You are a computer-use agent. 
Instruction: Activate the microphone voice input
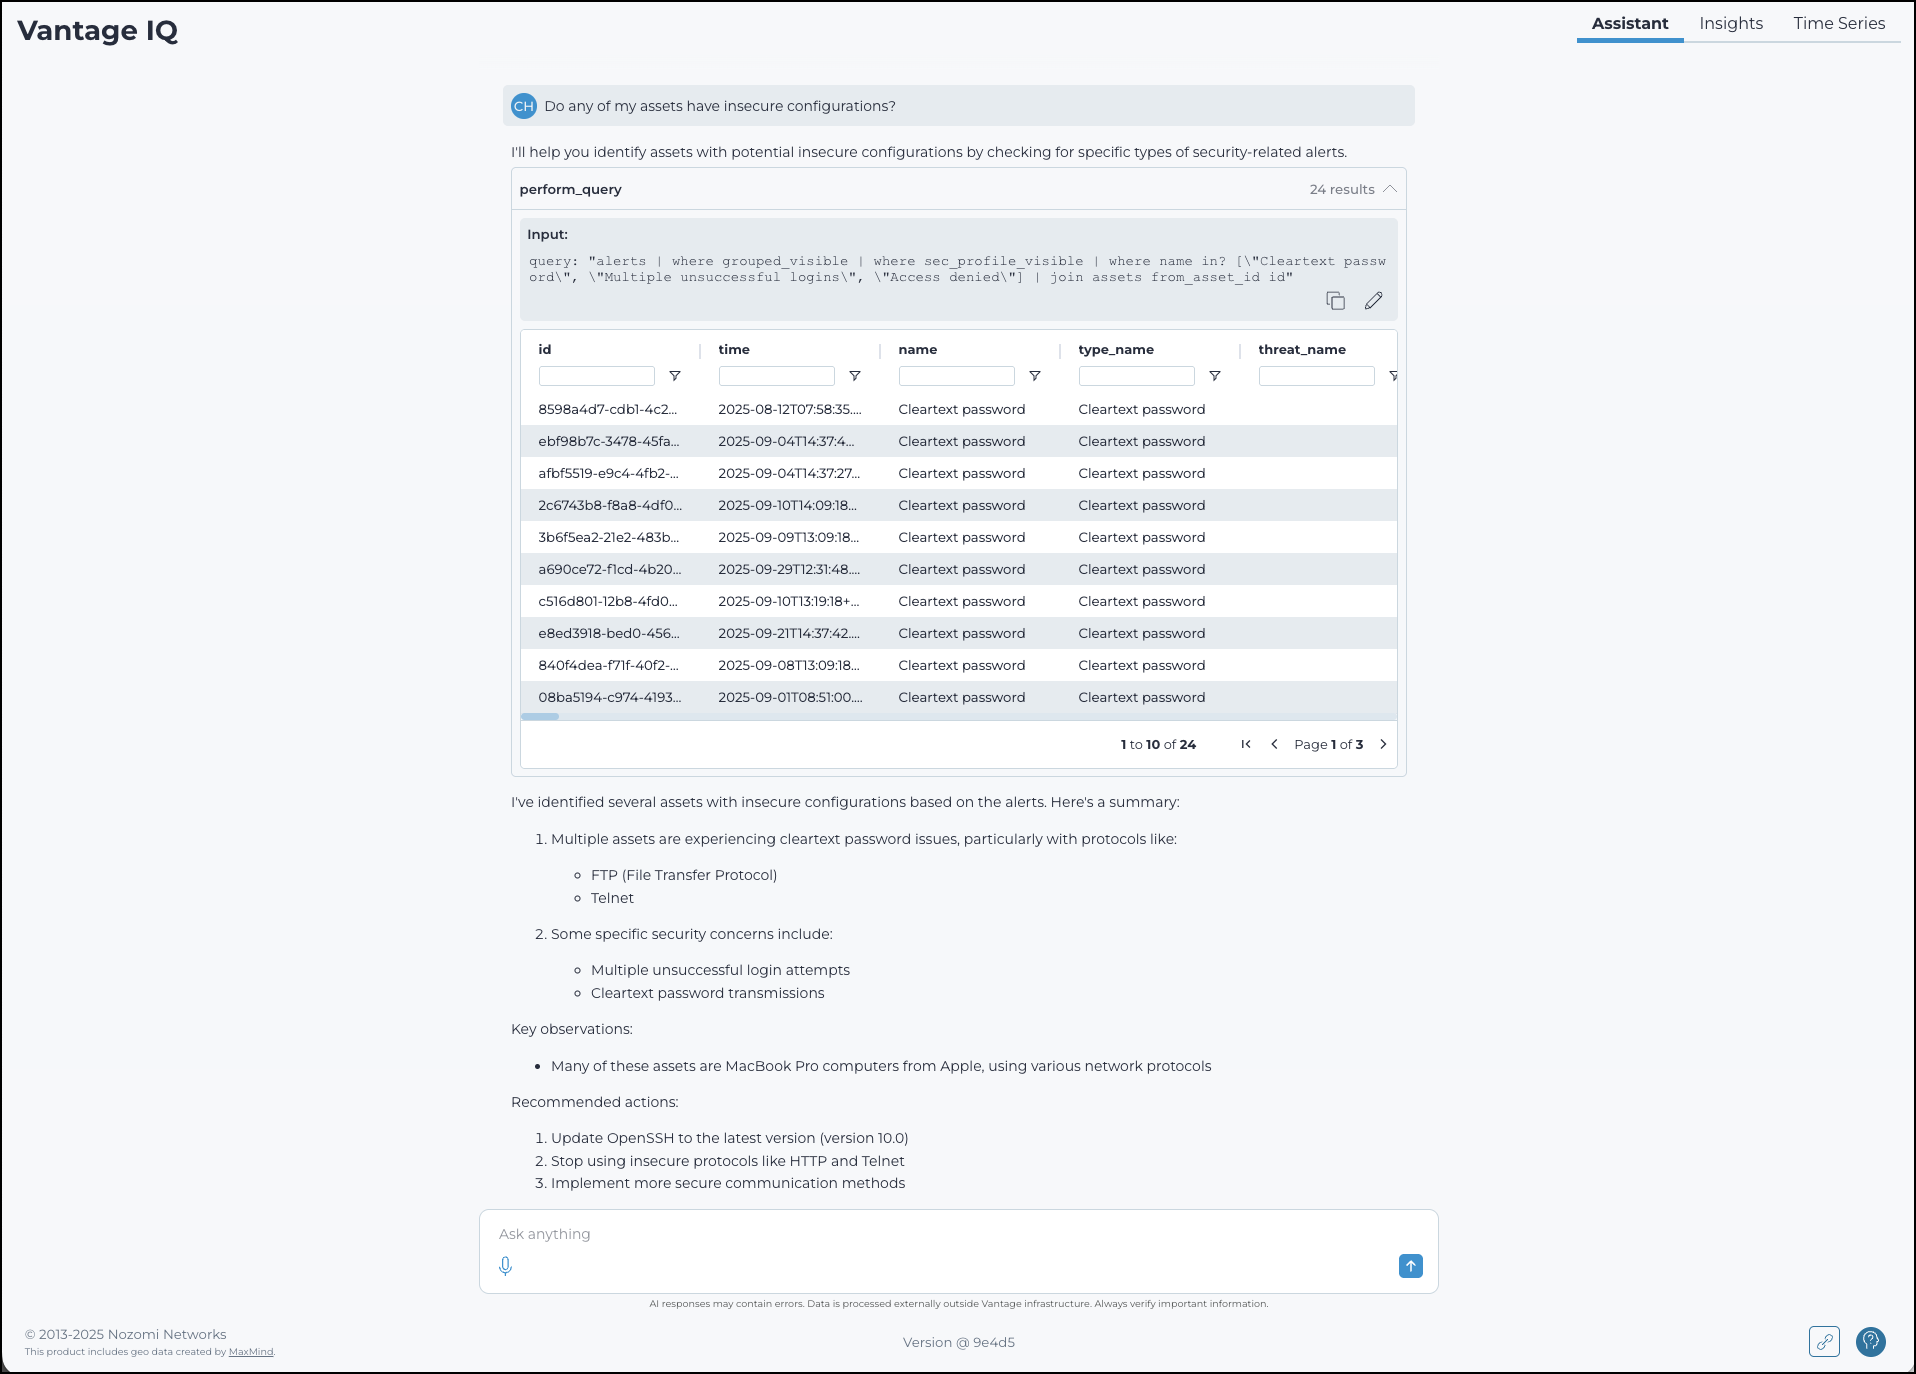pyautogui.click(x=505, y=1265)
